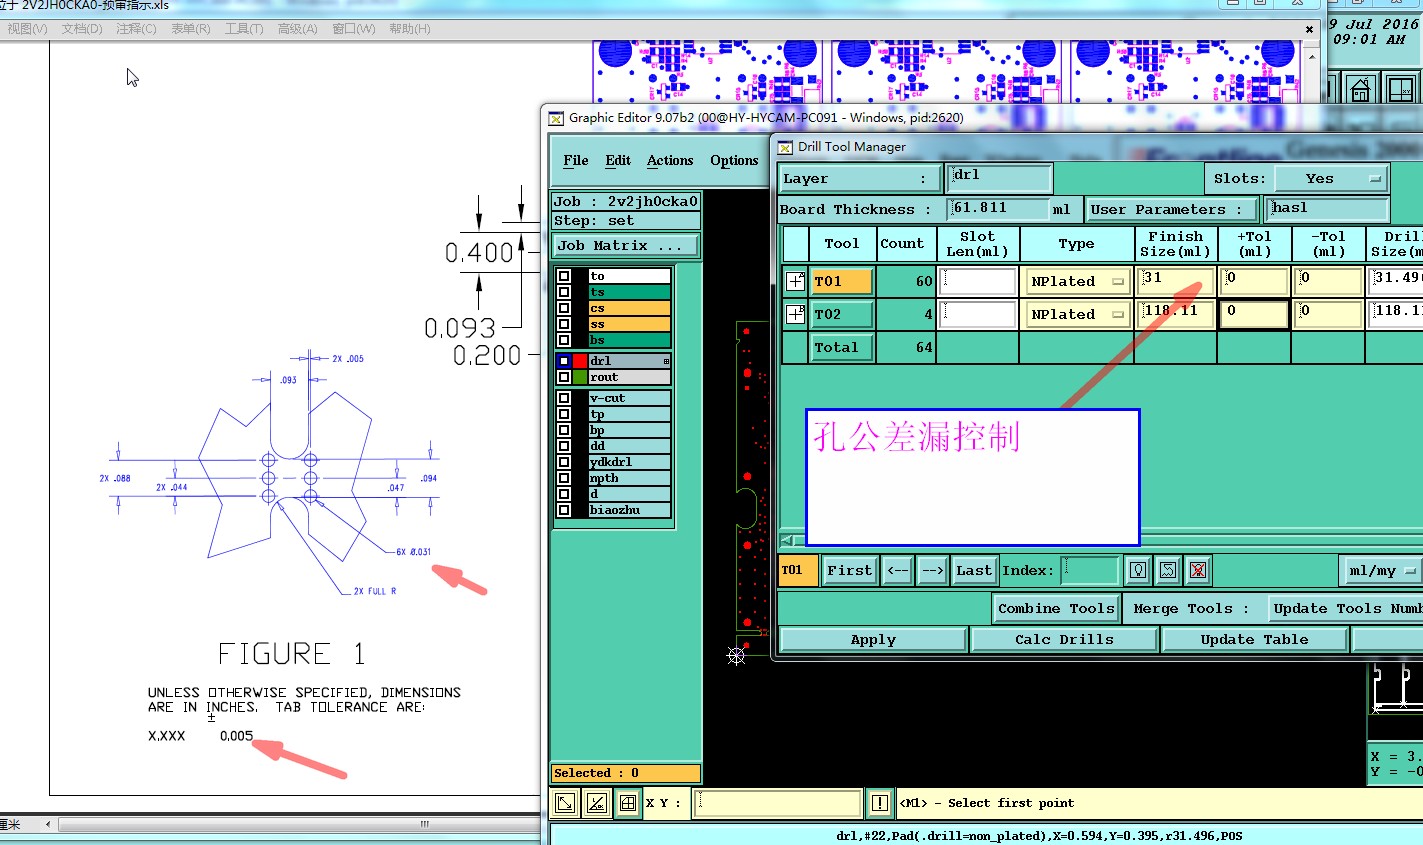This screenshot has height=845, width=1423.
Task: Click the Index input field
Action: 1090,570
